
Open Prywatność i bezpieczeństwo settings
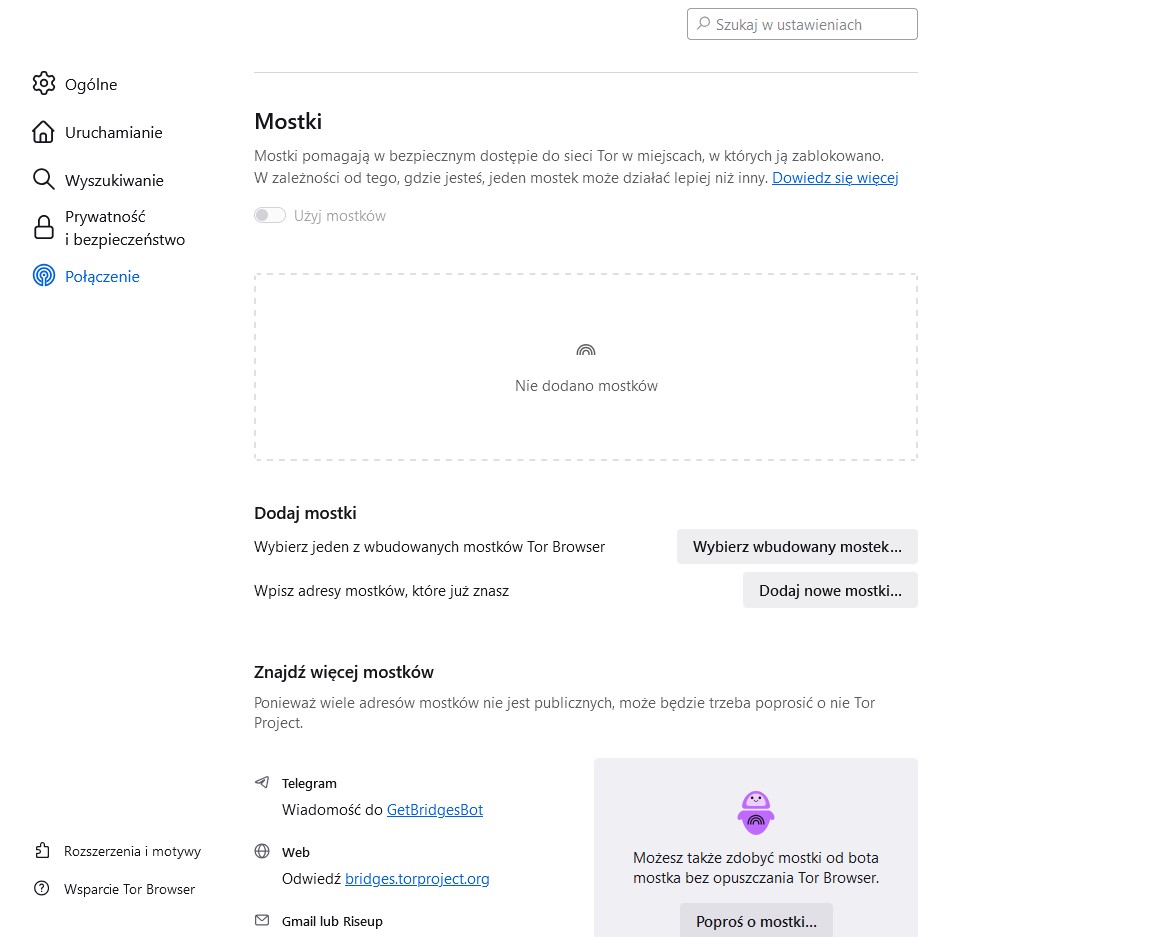[124, 228]
